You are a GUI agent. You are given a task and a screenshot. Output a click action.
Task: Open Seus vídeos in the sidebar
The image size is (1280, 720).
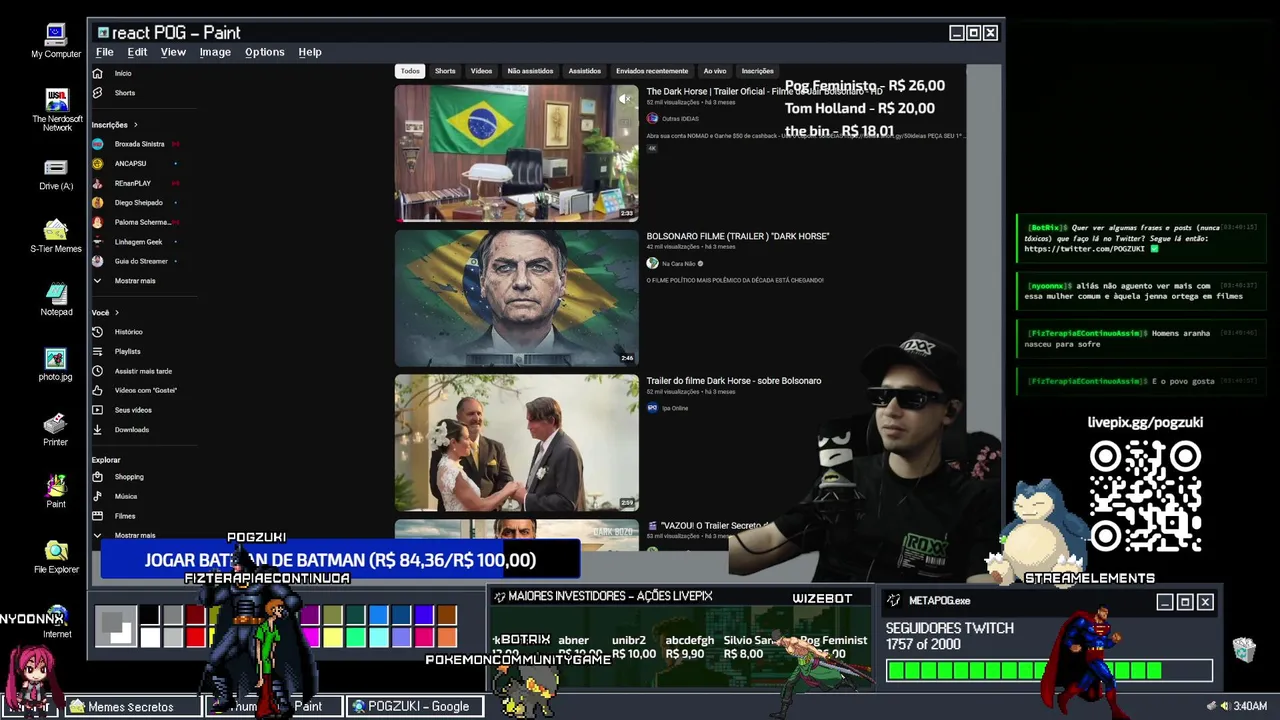pos(123,410)
